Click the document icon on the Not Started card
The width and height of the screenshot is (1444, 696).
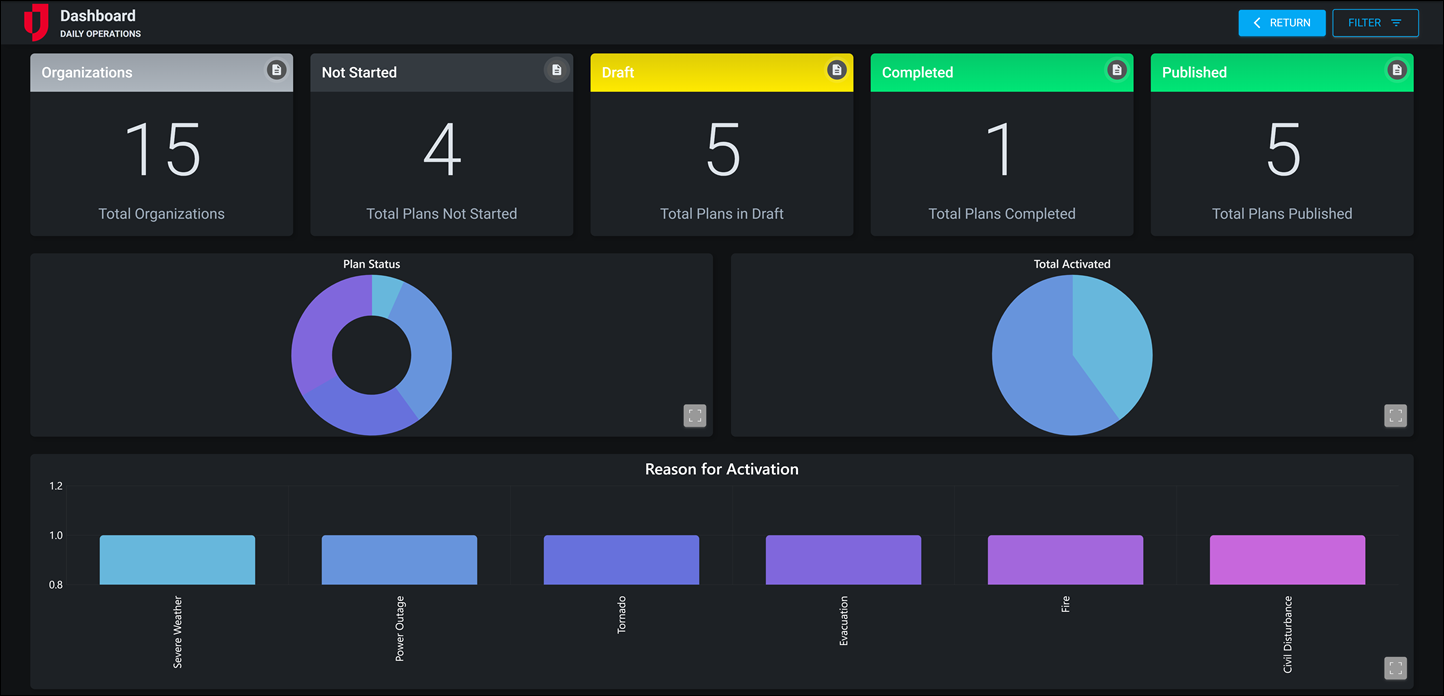coord(557,70)
